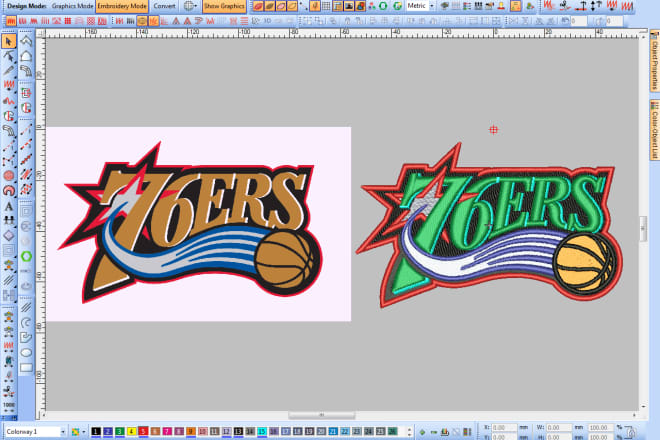Click the green circular O icon
Viewport: 660px width, 440px height.
point(383,6)
